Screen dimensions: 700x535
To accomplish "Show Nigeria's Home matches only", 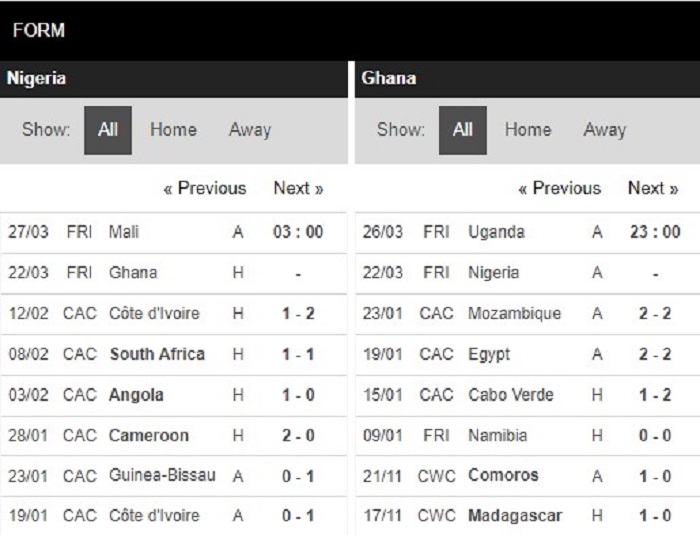I will tap(173, 130).
